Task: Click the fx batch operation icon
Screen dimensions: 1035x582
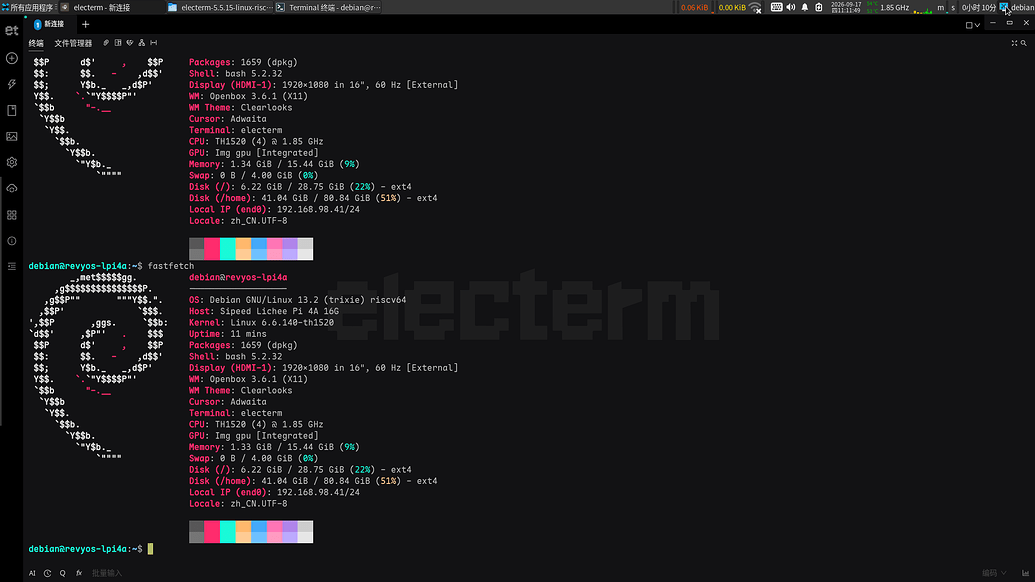Action: click(79, 573)
